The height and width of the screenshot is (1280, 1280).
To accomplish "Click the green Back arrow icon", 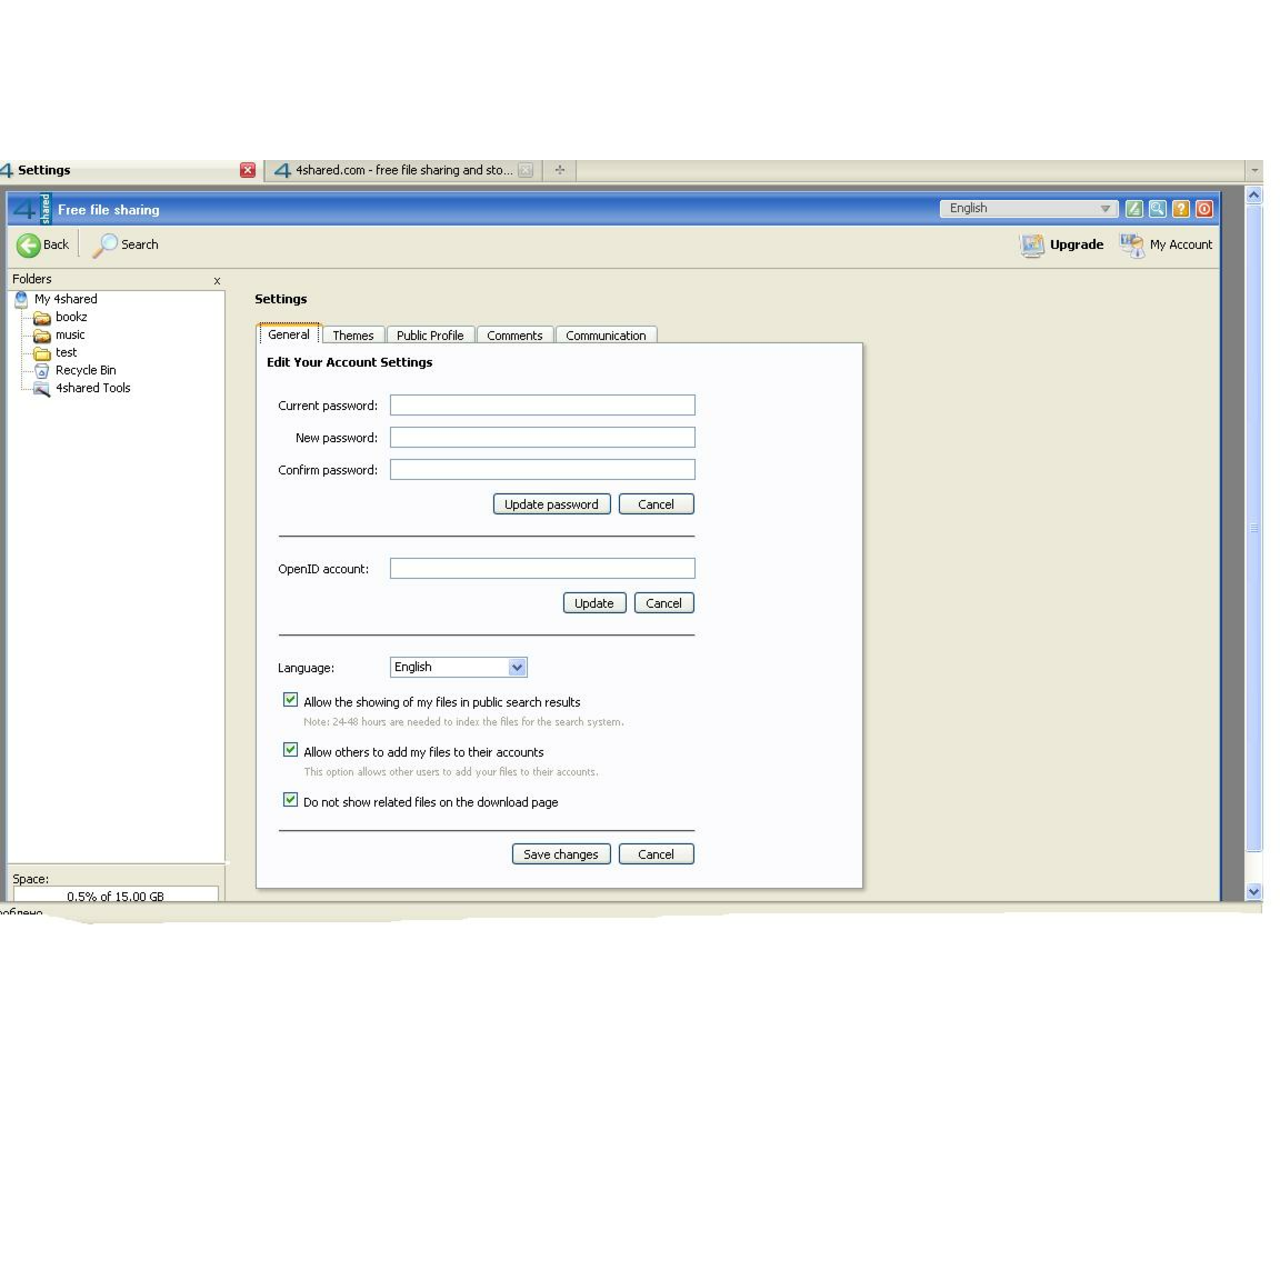I will tap(28, 245).
